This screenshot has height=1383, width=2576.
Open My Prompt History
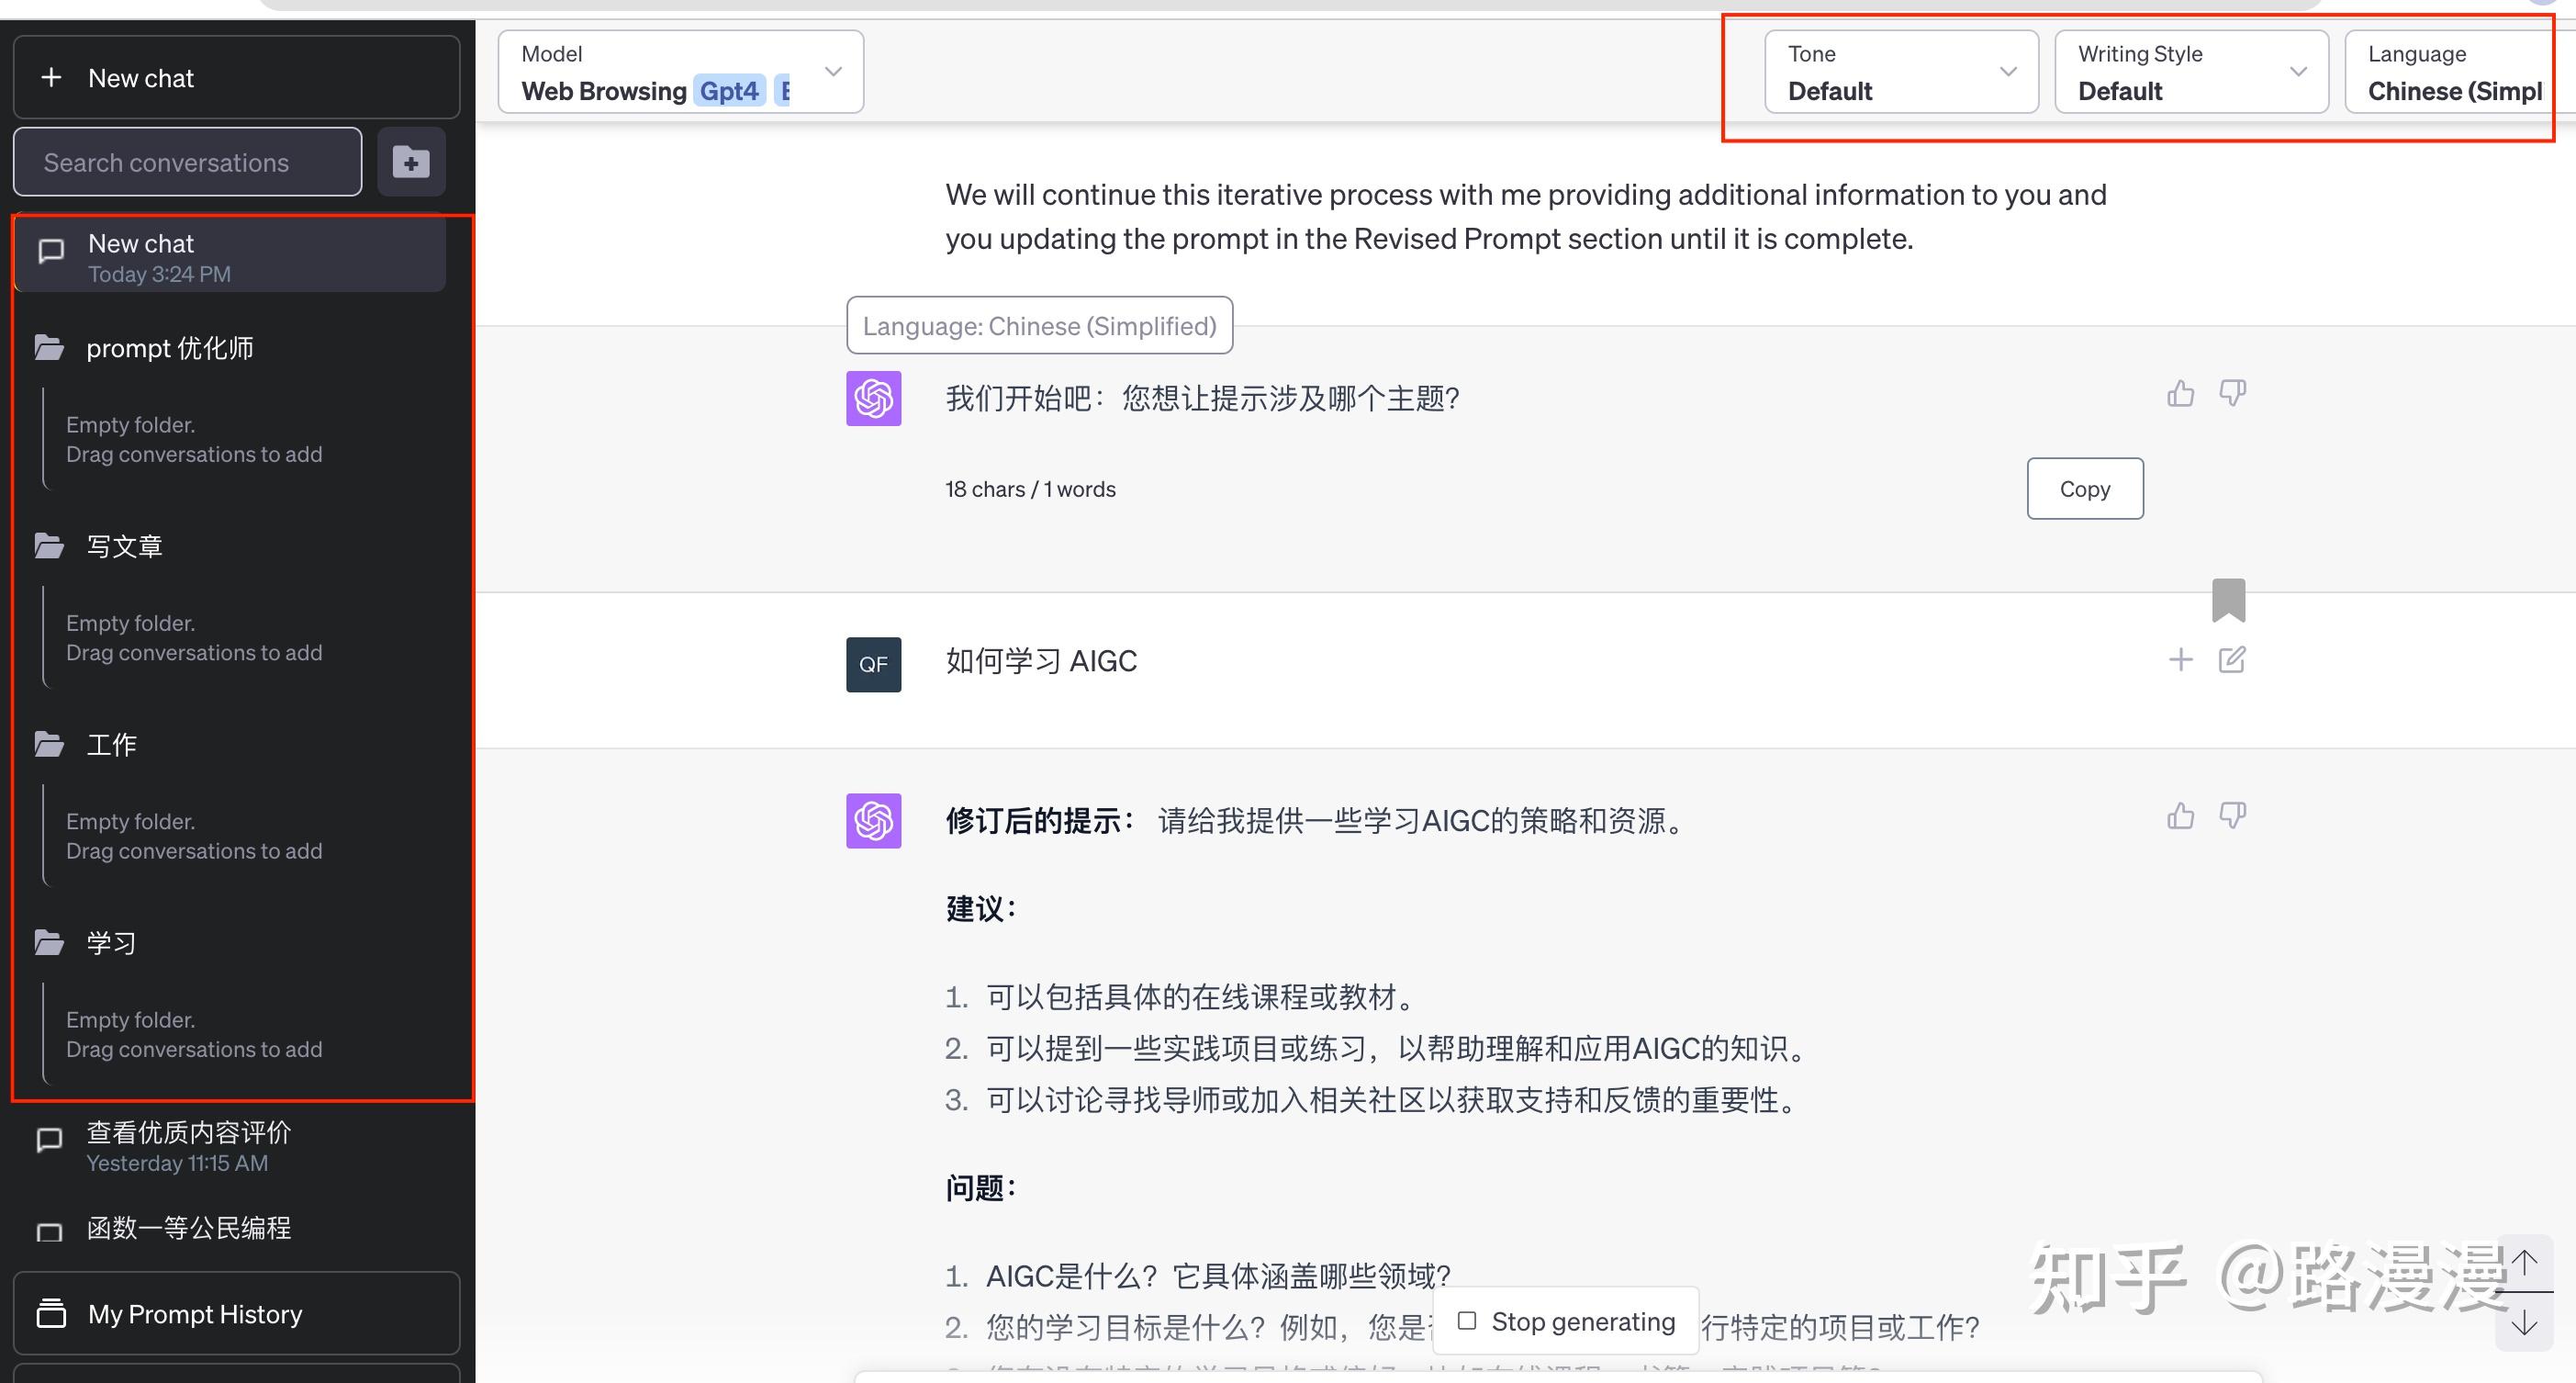pyautogui.click(x=236, y=1313)
